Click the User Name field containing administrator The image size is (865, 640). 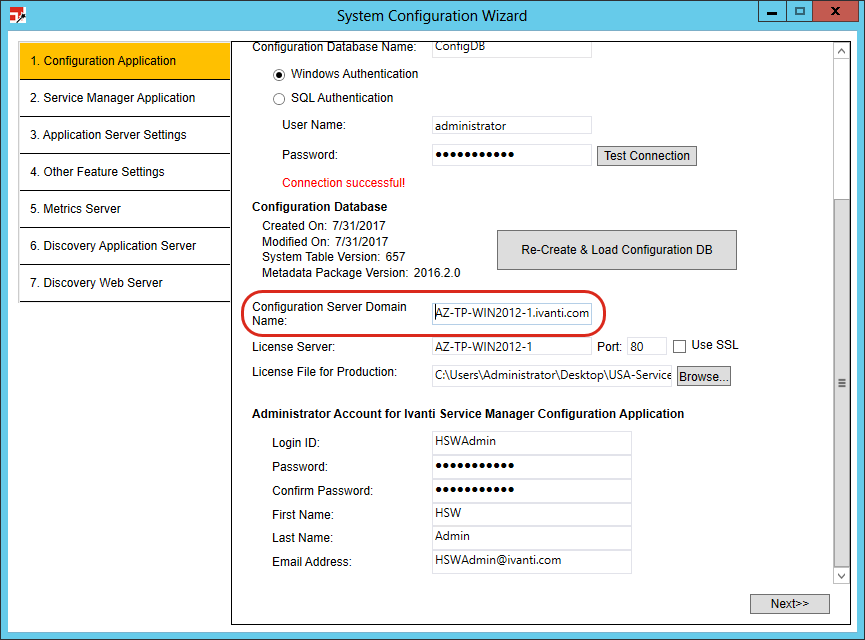point(512,125)
